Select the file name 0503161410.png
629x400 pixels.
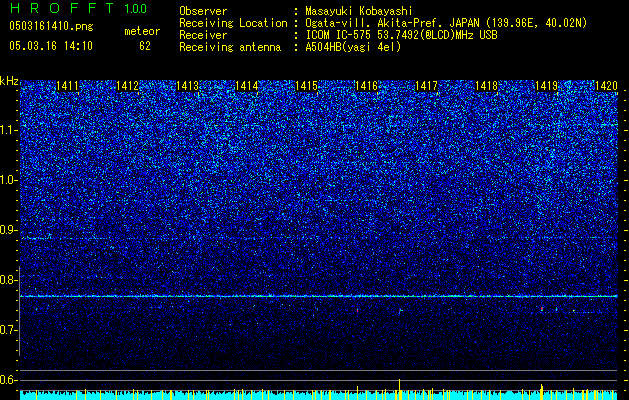click(x=51, y=27)
